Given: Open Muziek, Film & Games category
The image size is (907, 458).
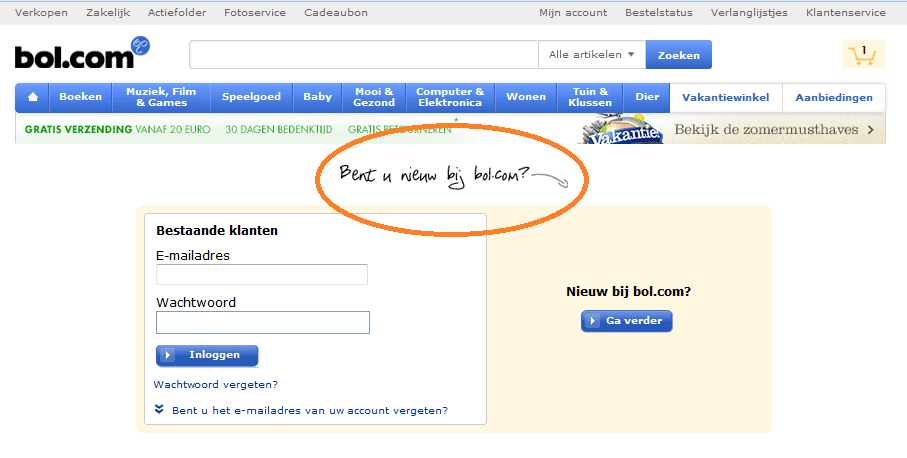Looking at the screenshot, I should tap(161, 97).
